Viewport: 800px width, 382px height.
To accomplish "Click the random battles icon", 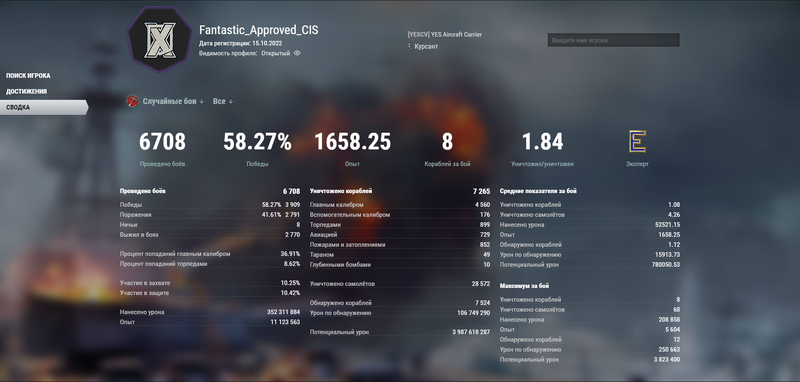I will point(132,101).
